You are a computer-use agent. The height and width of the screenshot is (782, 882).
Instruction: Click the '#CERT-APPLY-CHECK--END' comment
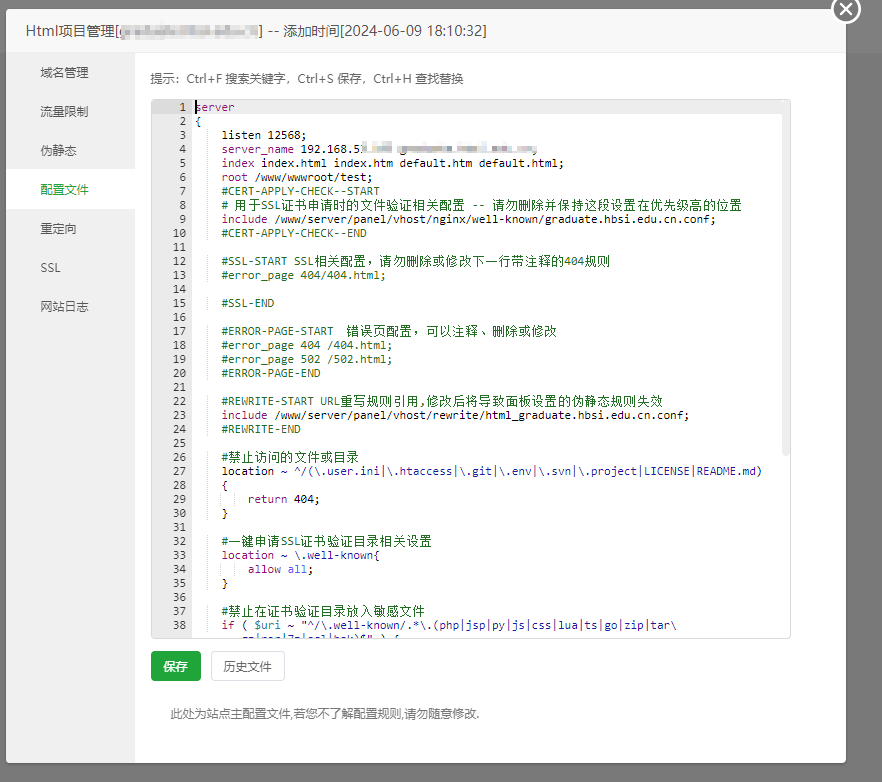coord(294,233)
